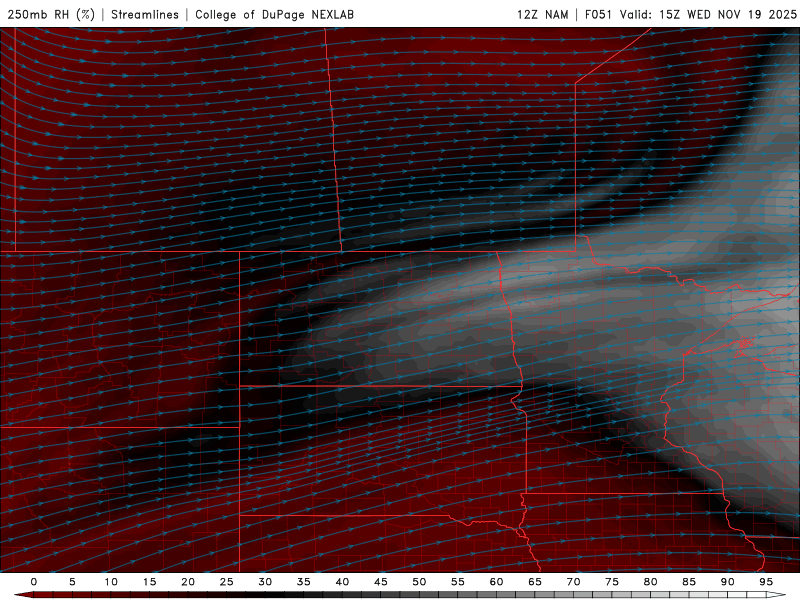The height and width of the screenshot is (600, 800).
Task: Click the "40" label on the color scale
Action: pos(342,582)
